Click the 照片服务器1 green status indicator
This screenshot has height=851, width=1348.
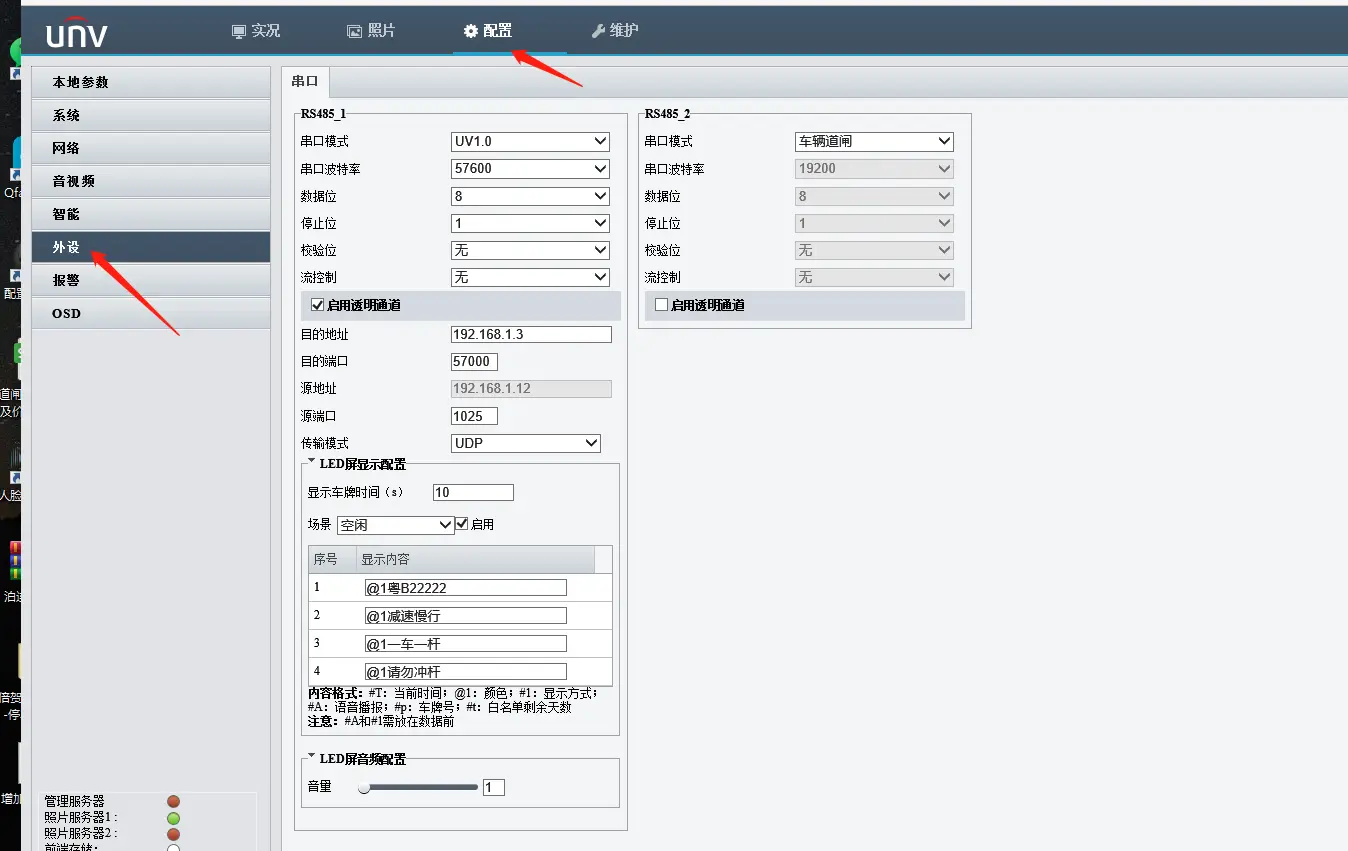point(173,818)
